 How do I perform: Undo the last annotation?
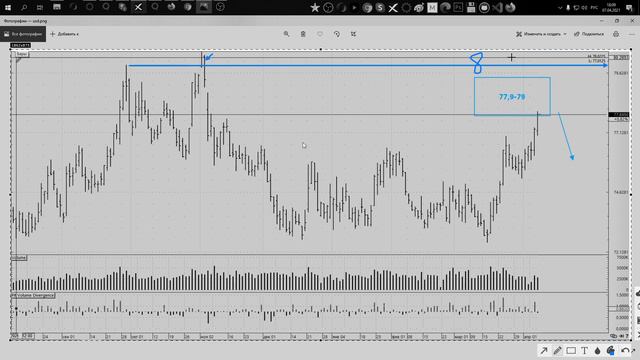pos(625,351)
